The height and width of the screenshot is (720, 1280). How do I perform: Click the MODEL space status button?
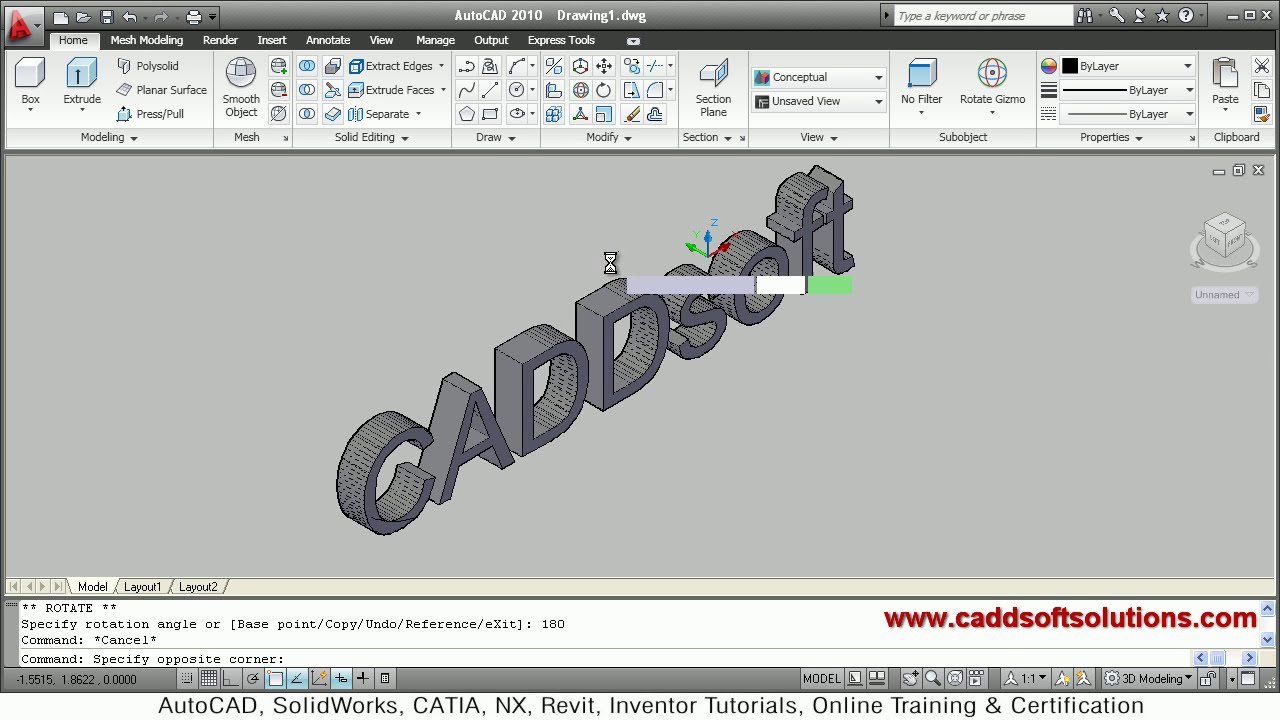tap(822, 679)
